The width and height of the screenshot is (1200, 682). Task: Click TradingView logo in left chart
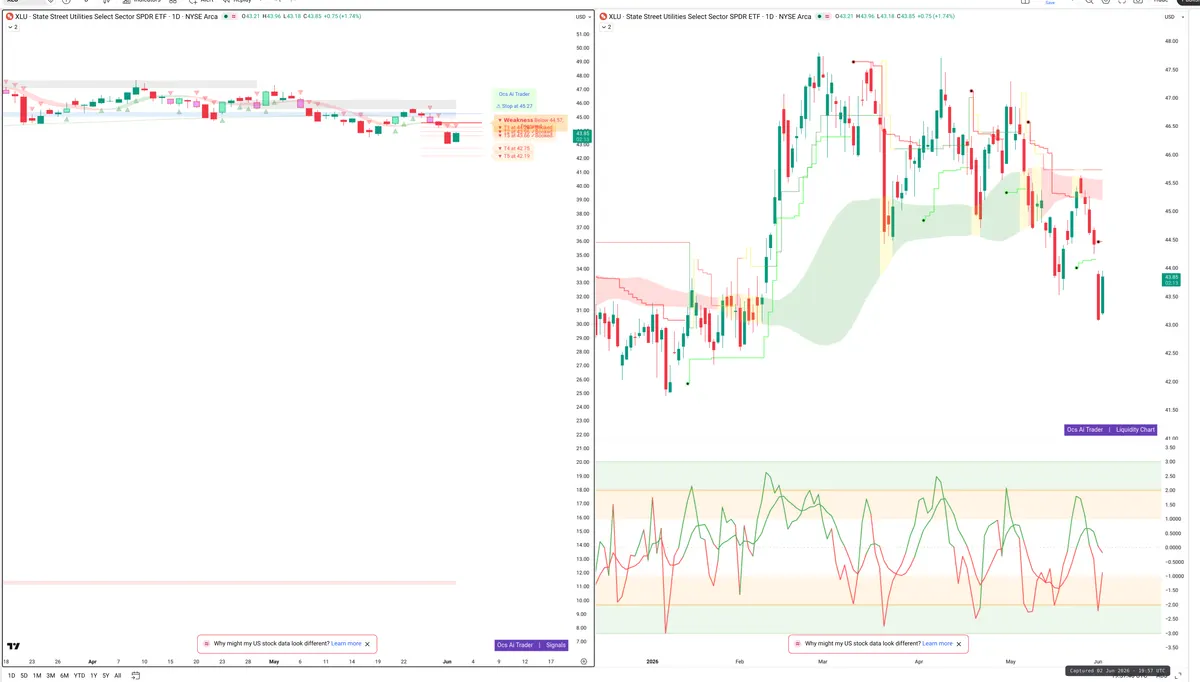click(14, 647)
